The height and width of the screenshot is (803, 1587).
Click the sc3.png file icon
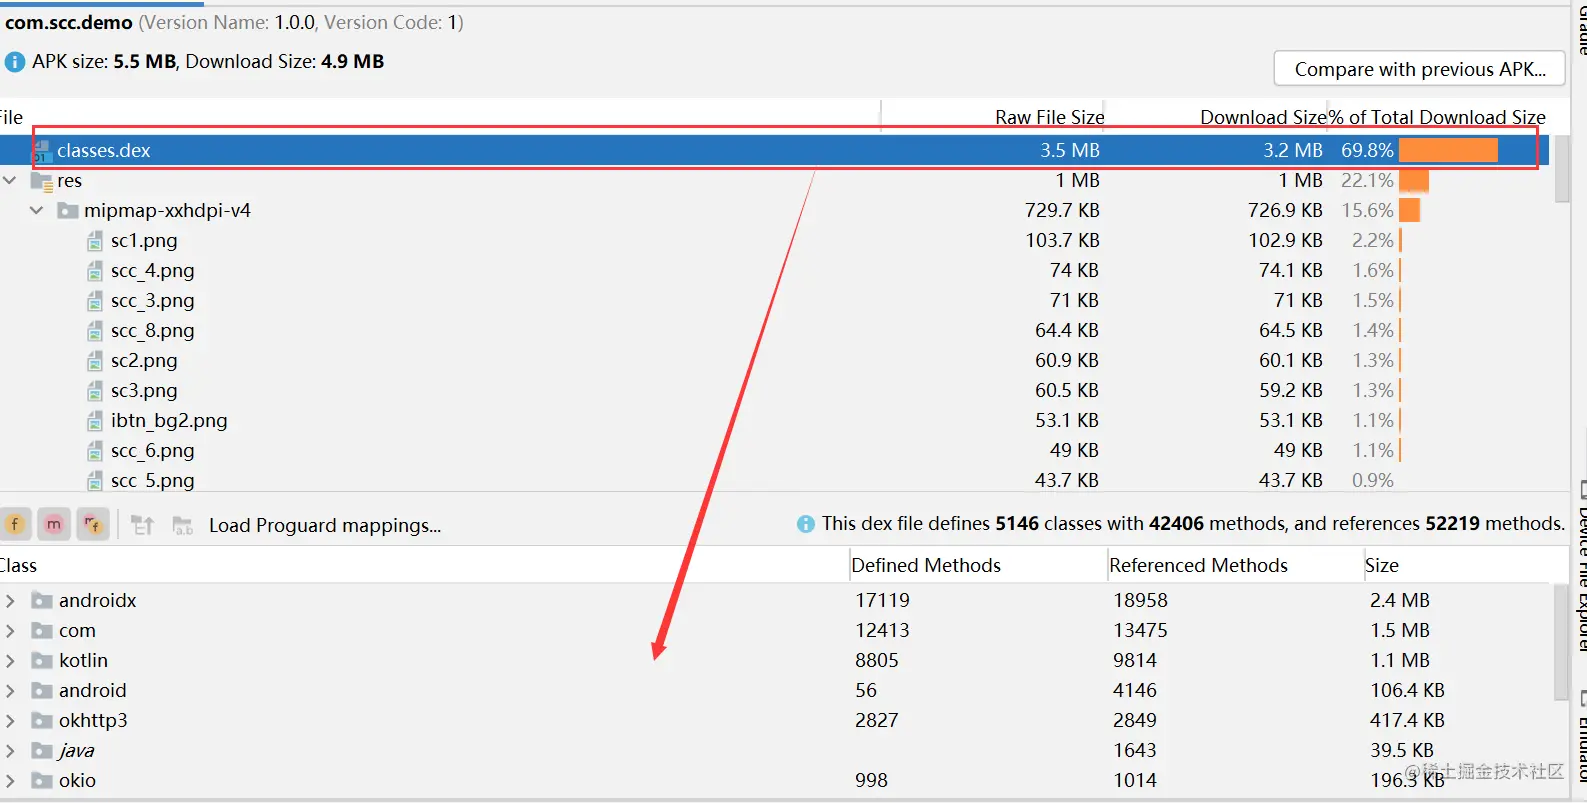click(x=95, y=391)
